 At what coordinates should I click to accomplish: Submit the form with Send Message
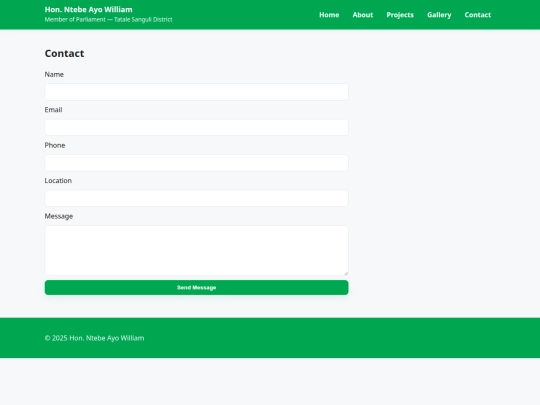click(196, 288)
